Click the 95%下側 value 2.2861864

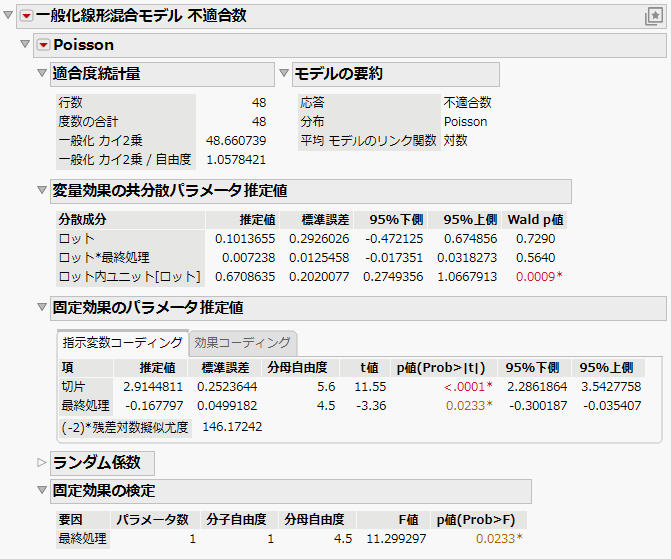(537, 387)
